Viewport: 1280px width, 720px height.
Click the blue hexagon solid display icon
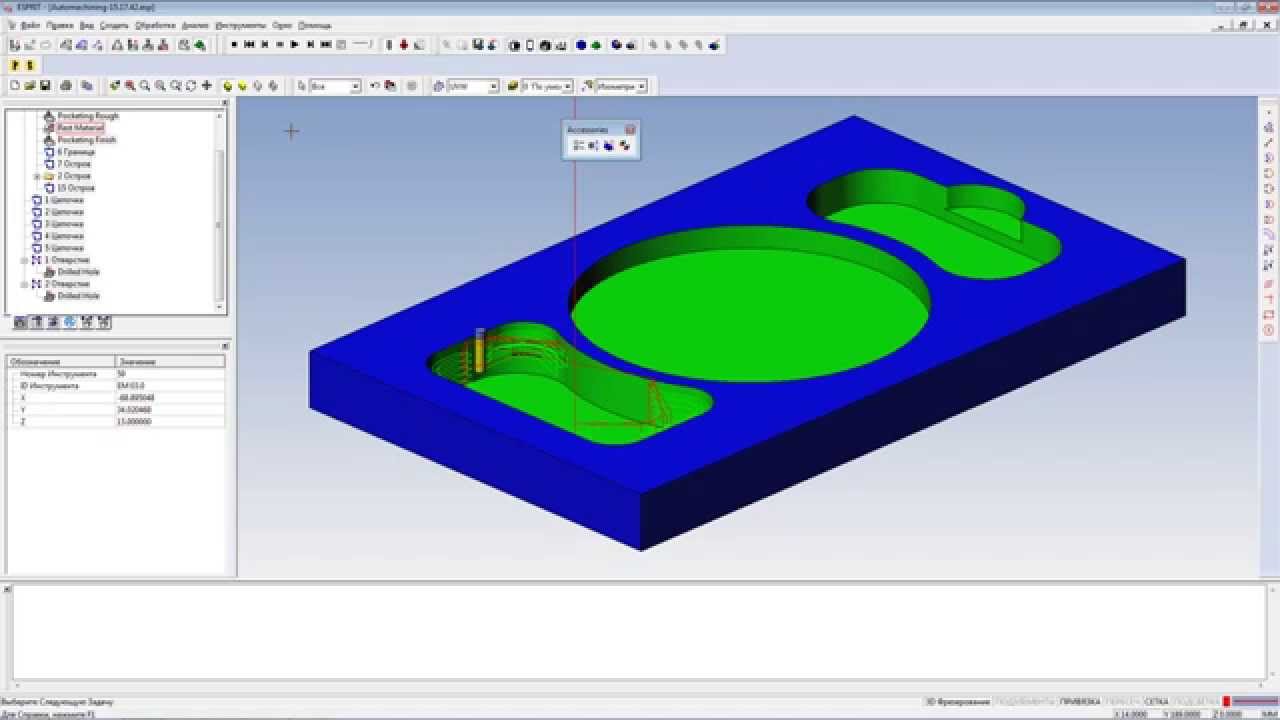581,45
